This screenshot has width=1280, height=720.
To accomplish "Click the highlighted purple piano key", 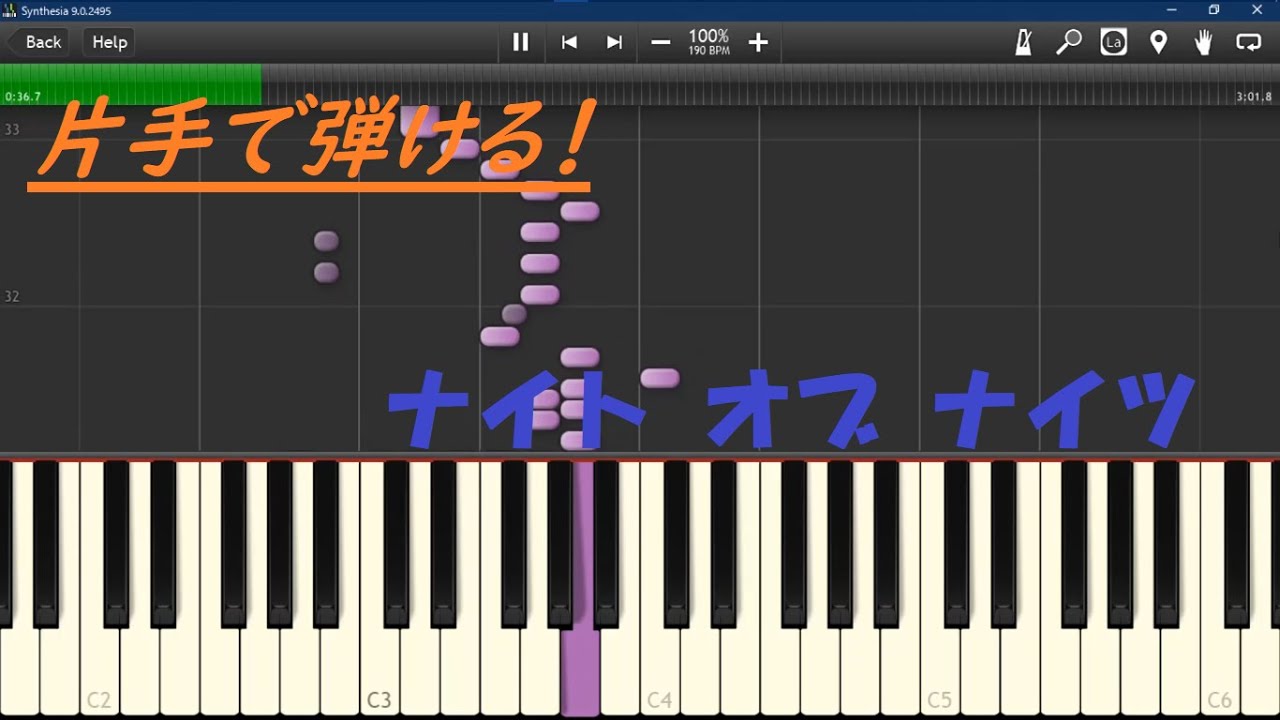I will [x=580, y=670].
